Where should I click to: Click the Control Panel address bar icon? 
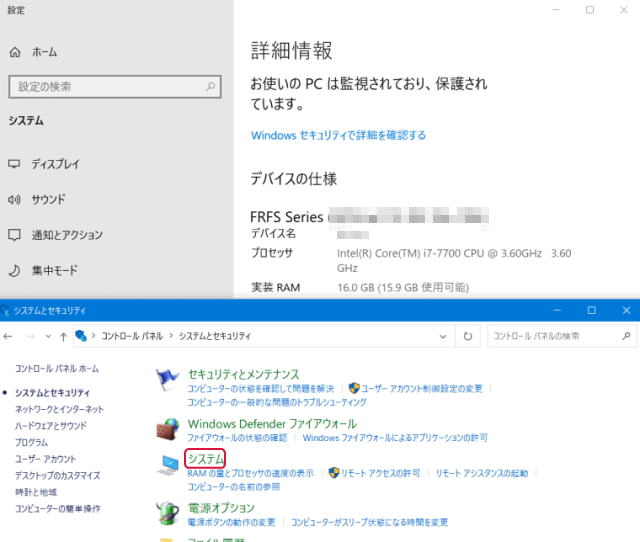coord(81,336)
